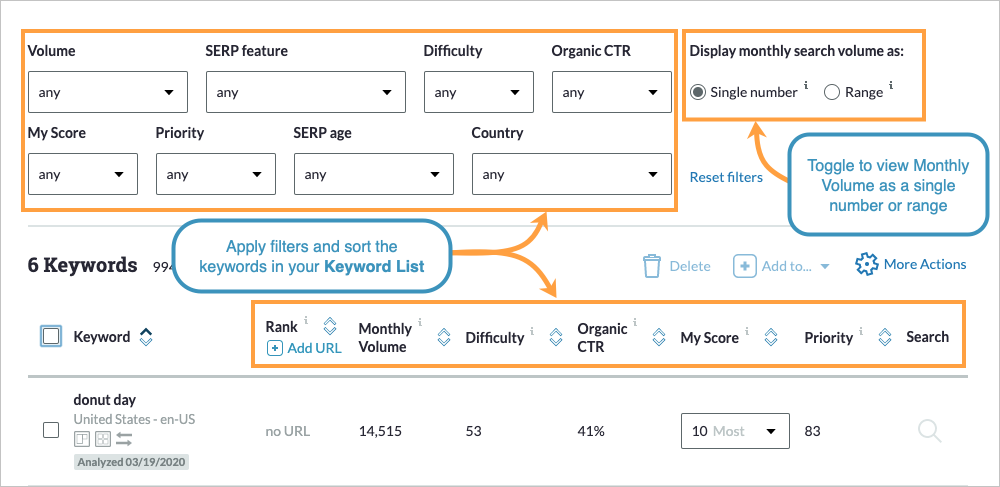
Task: Sort keywords by Organic CTR arrows
Action: pos(658,338)
